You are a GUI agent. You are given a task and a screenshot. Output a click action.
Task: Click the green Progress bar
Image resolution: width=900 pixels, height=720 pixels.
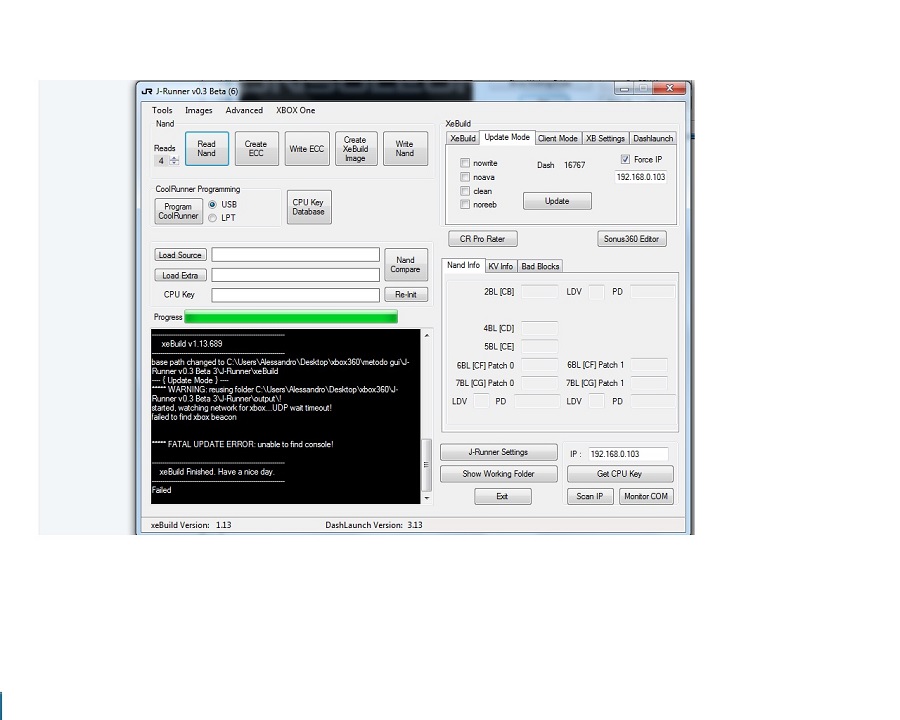point(291,317)
